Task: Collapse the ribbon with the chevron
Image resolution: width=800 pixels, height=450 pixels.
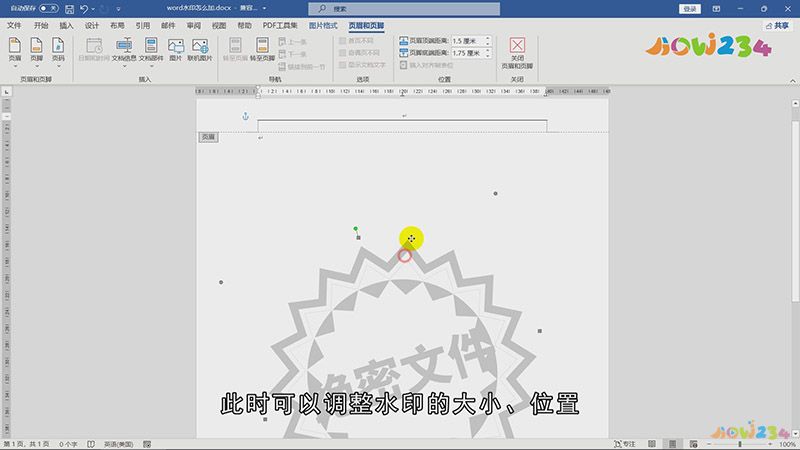Action: tap(792, 81)
